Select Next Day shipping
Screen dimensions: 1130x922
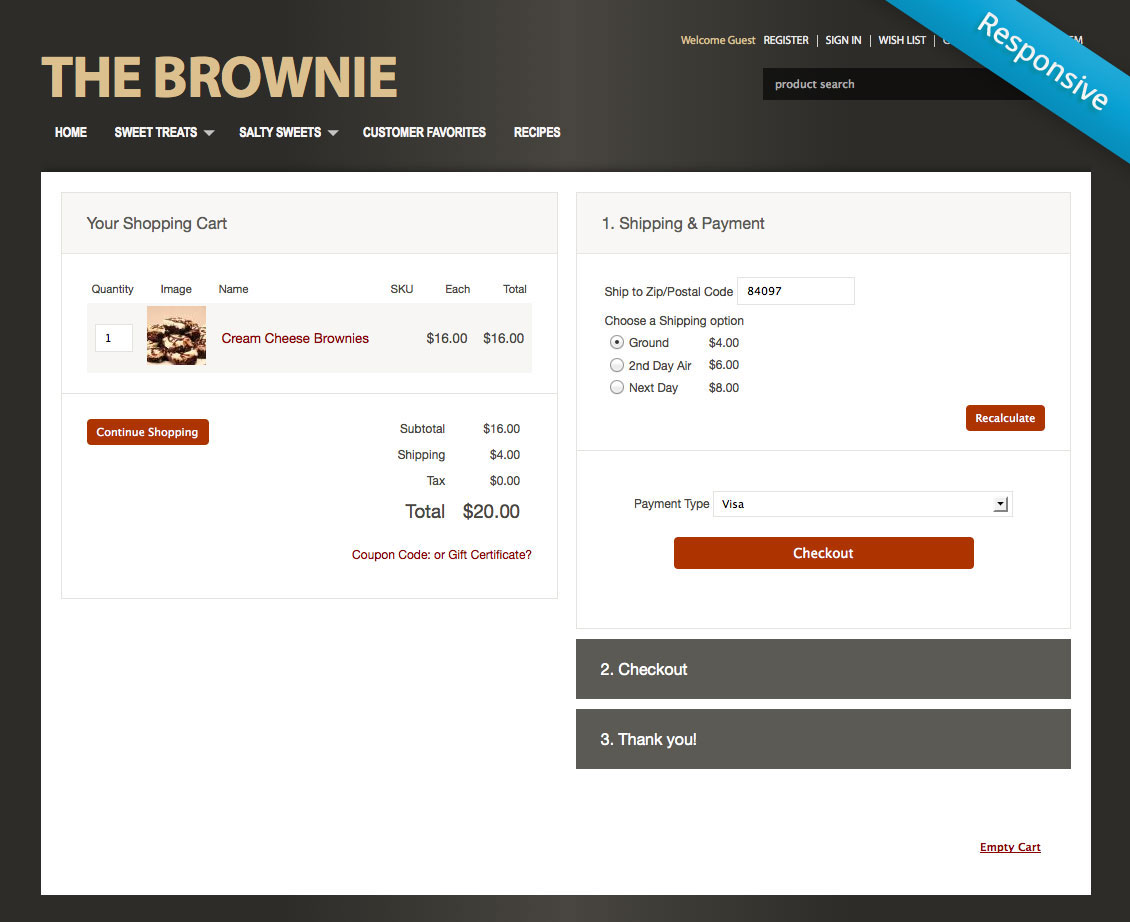[617, 387]
